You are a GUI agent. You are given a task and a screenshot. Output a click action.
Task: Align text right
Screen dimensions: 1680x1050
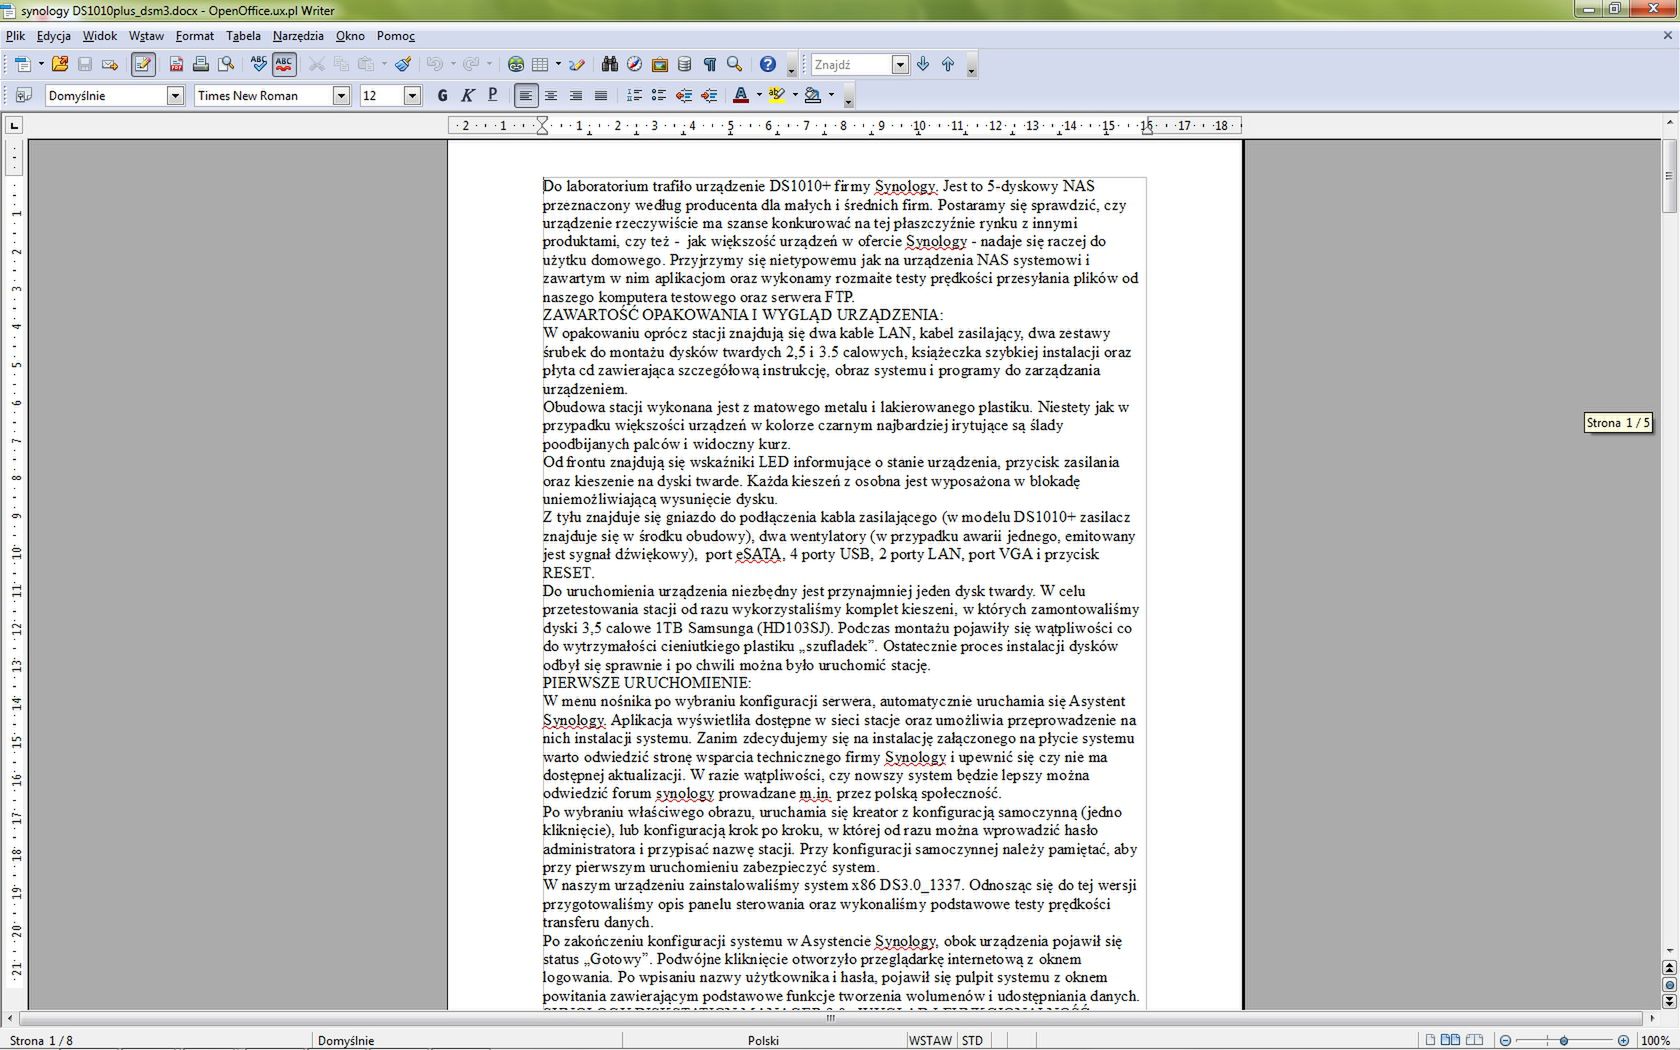point(575,95)
